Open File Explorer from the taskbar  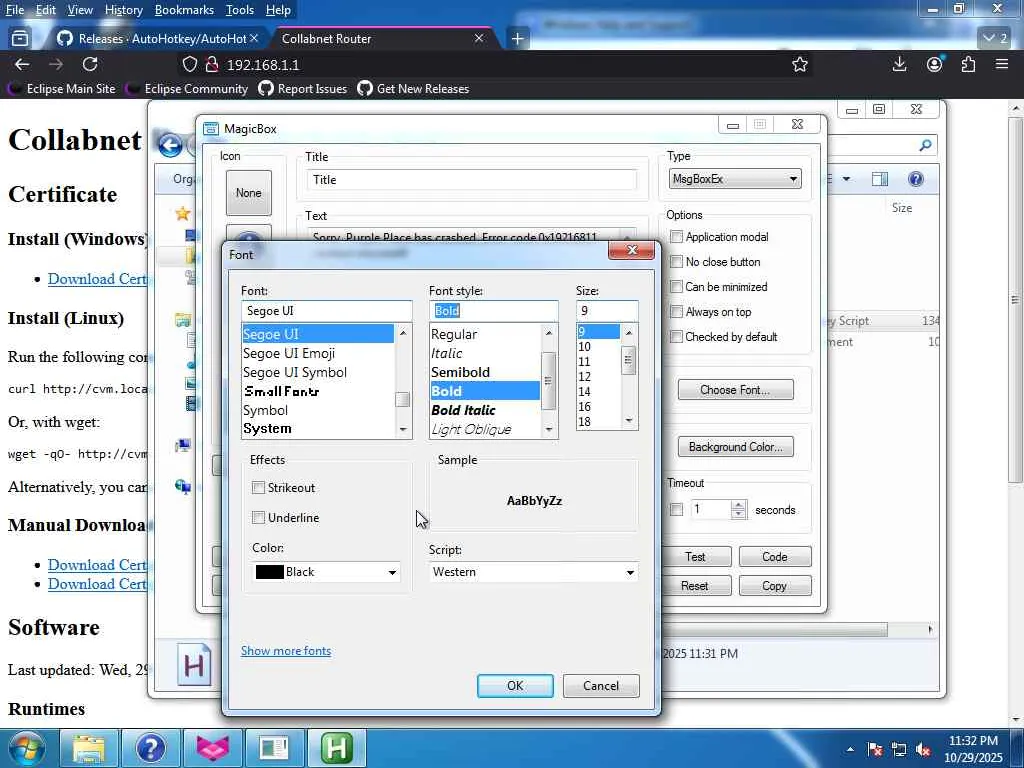[x=88, y=748]
